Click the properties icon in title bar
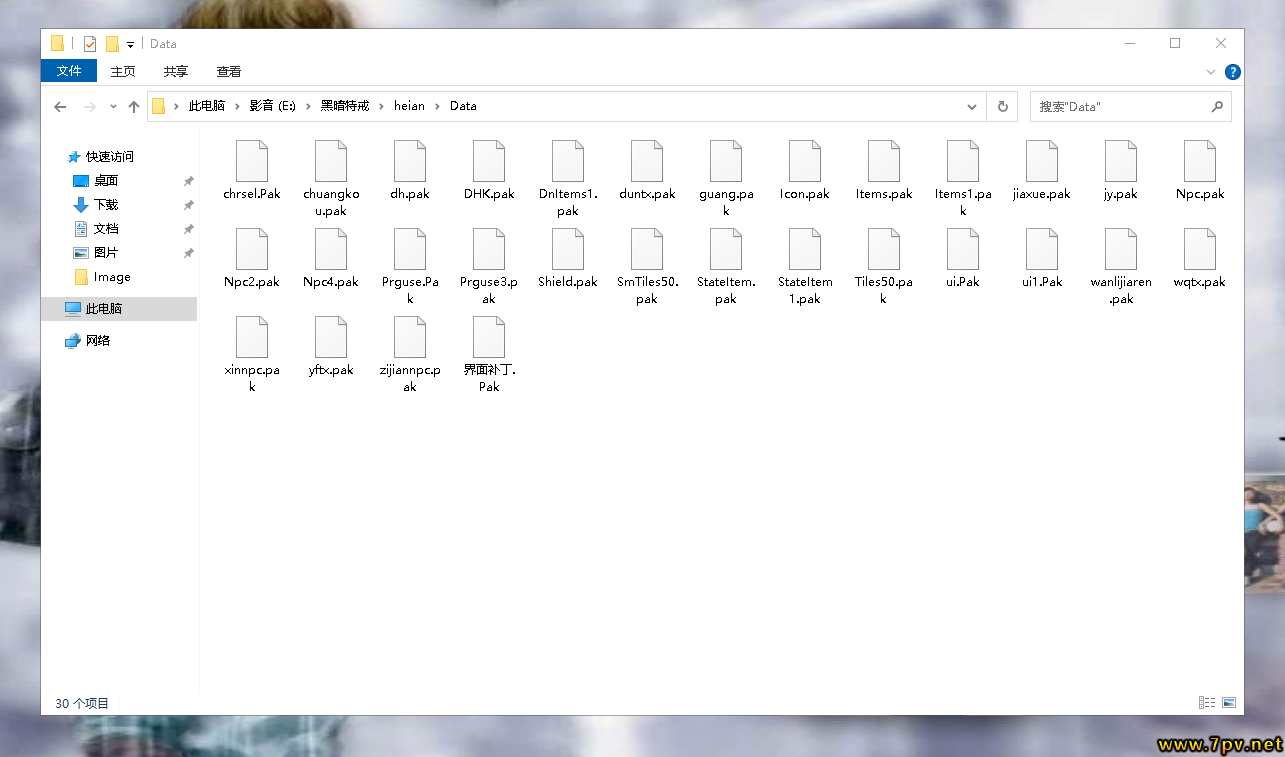The width and height of the screenshot is (1285, 757). (x=90, y=44)
